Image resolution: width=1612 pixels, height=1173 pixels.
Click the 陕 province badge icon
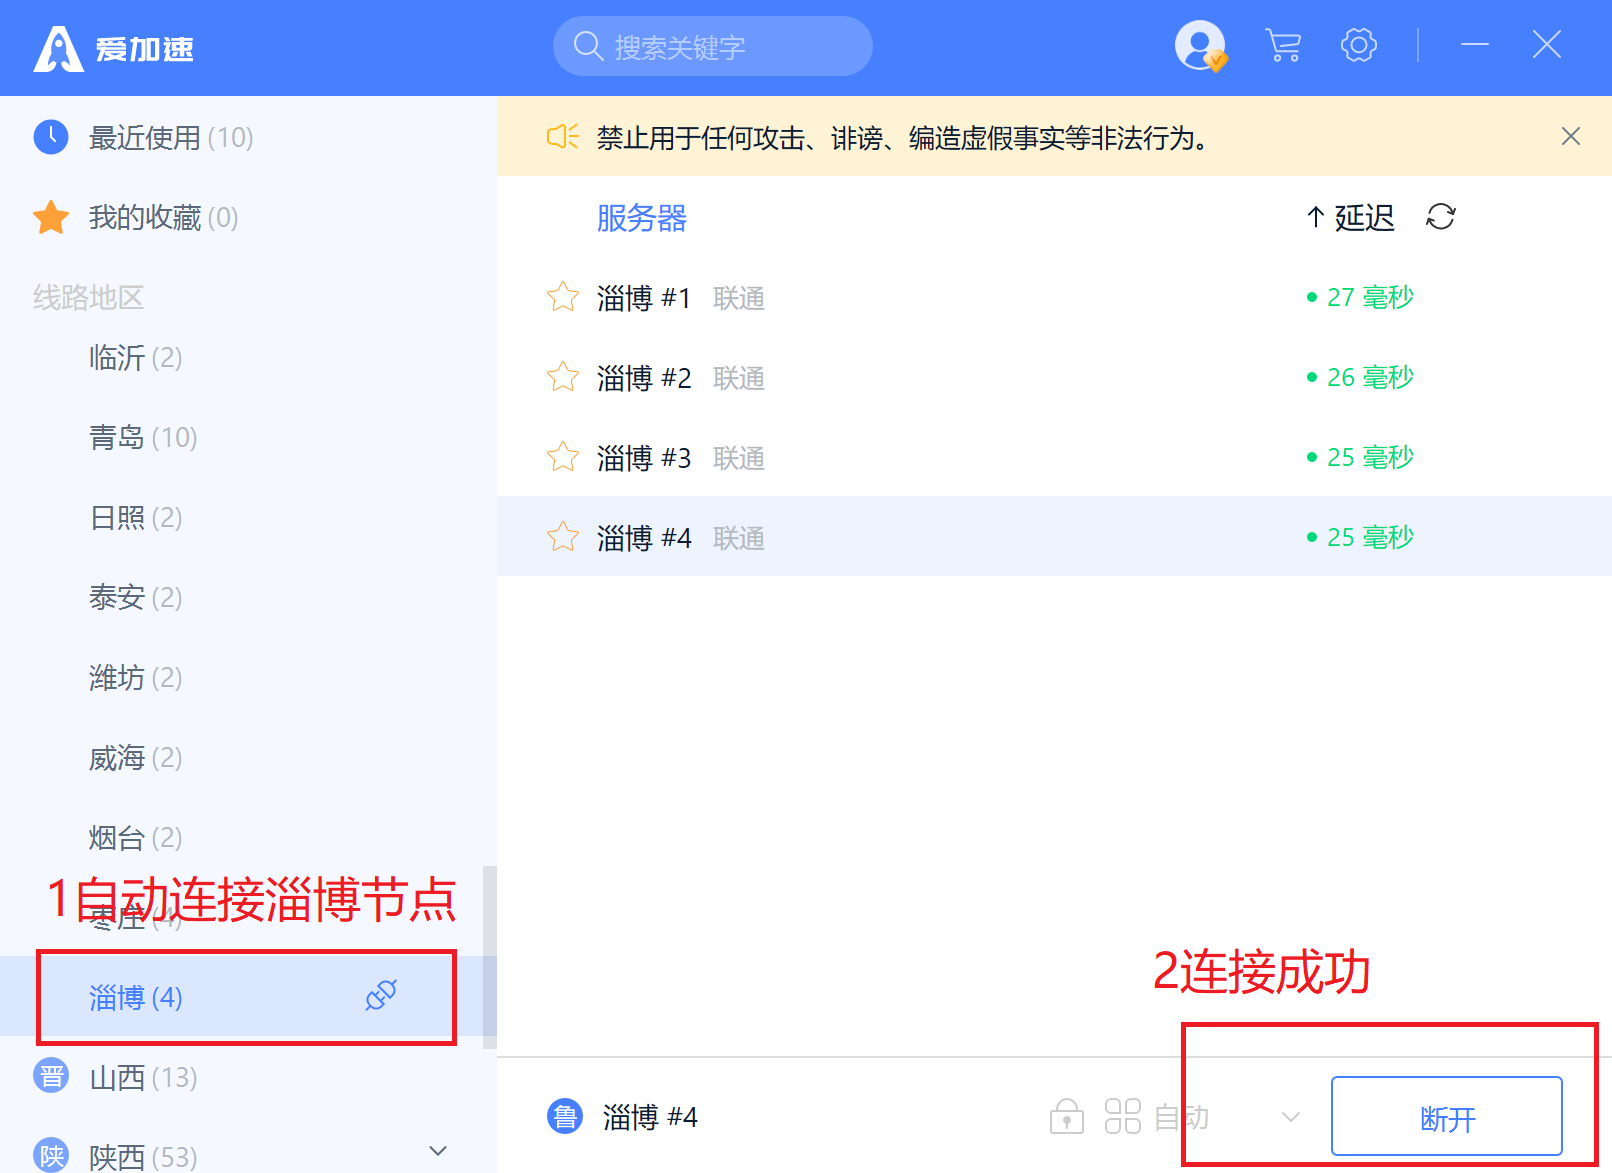click(51, 1155)
